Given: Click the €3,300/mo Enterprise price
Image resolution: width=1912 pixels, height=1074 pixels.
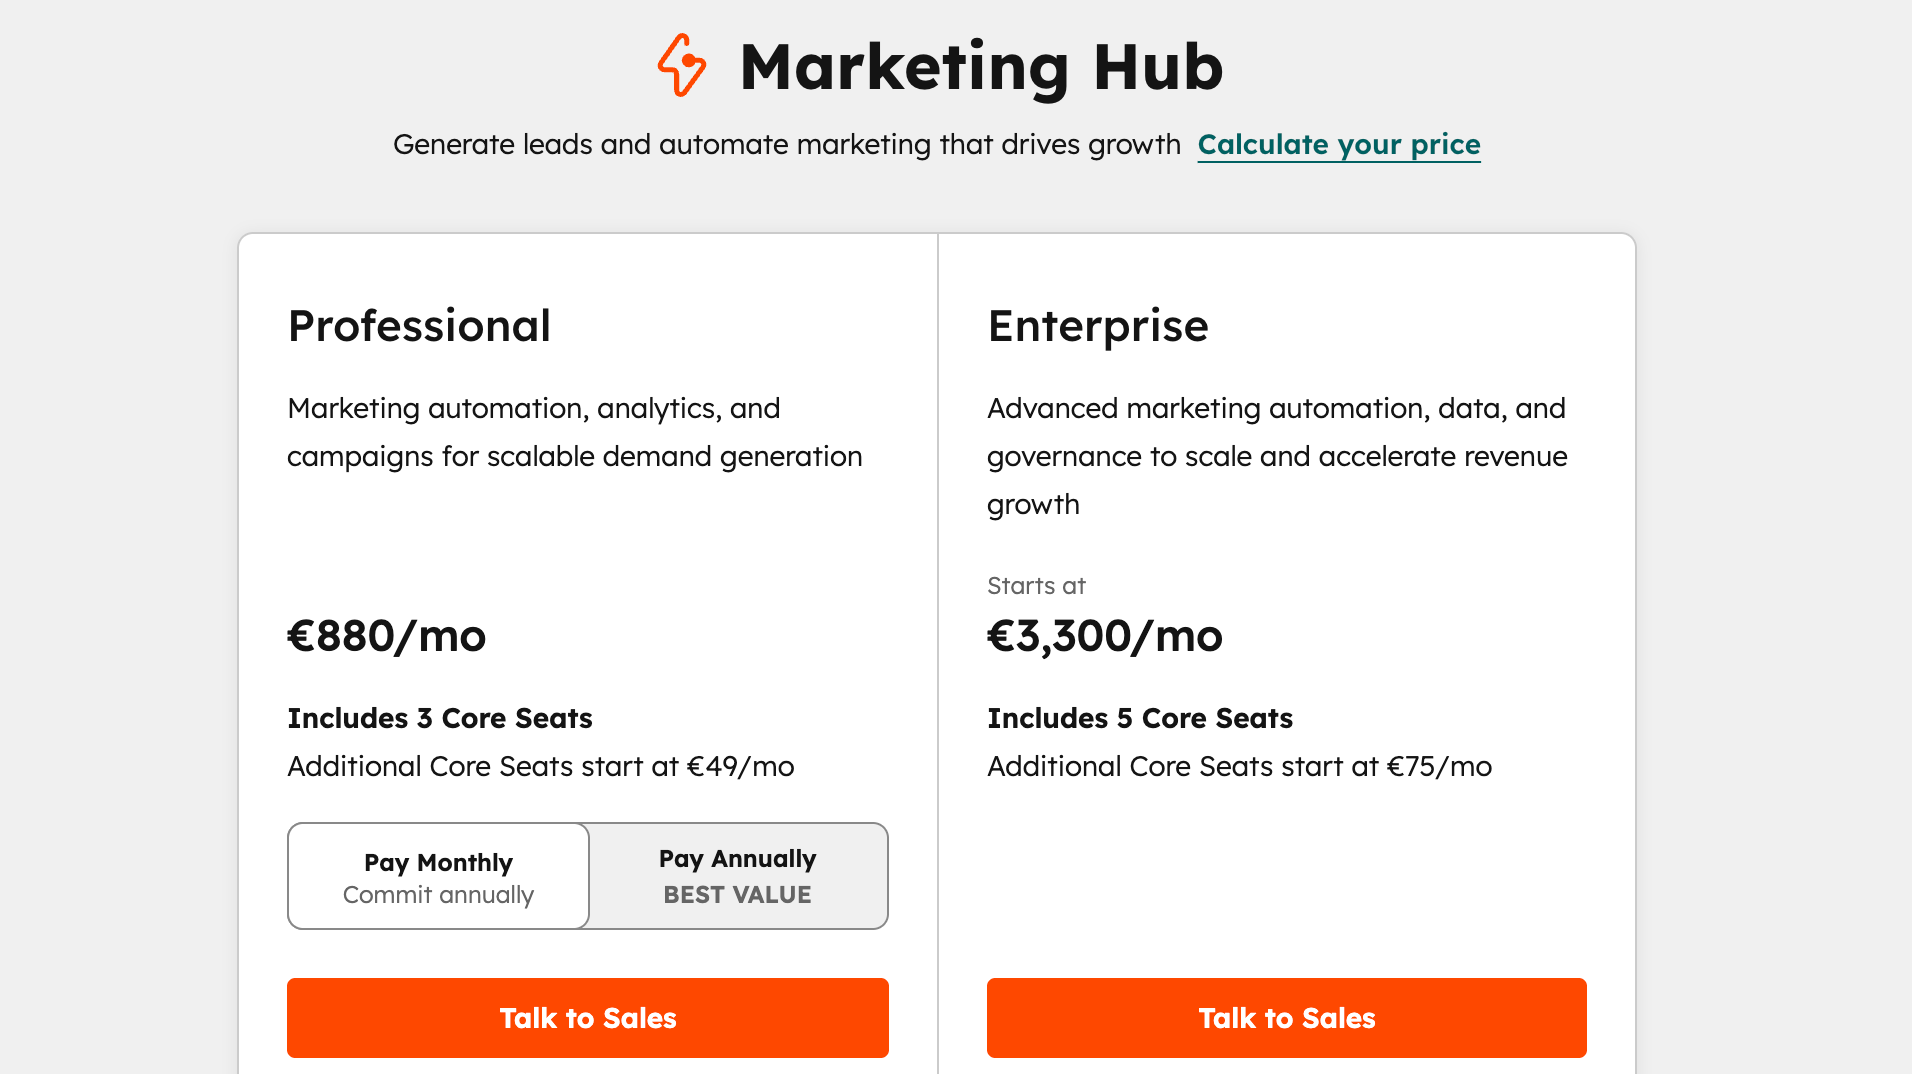Looking at the screenshot, I should (1104, 636).
